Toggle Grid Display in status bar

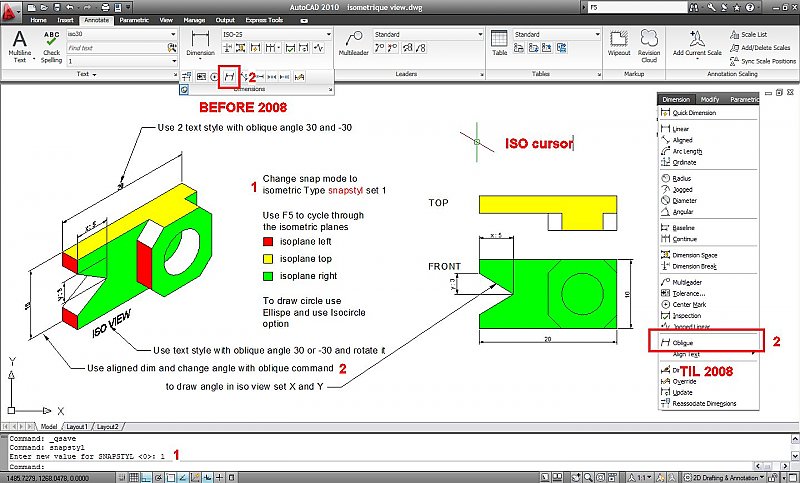tap(134, 477)
